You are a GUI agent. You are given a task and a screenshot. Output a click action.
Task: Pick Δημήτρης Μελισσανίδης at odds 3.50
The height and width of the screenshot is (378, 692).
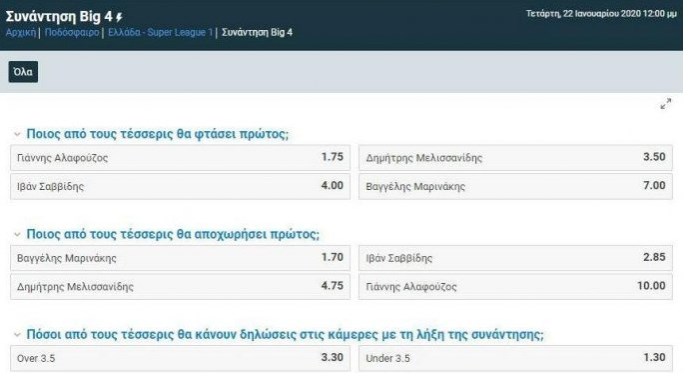[515, 157]
